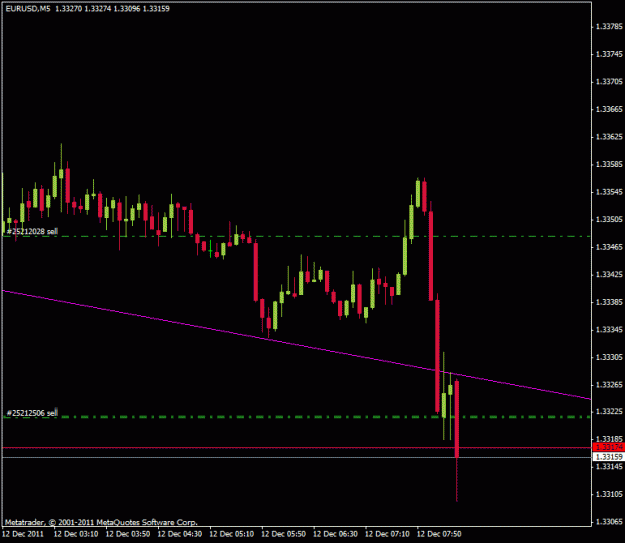Click the 12 Dec 03:10 time label
The height and width of the screenshot is (543, 625).
click(x=76, y=534)
